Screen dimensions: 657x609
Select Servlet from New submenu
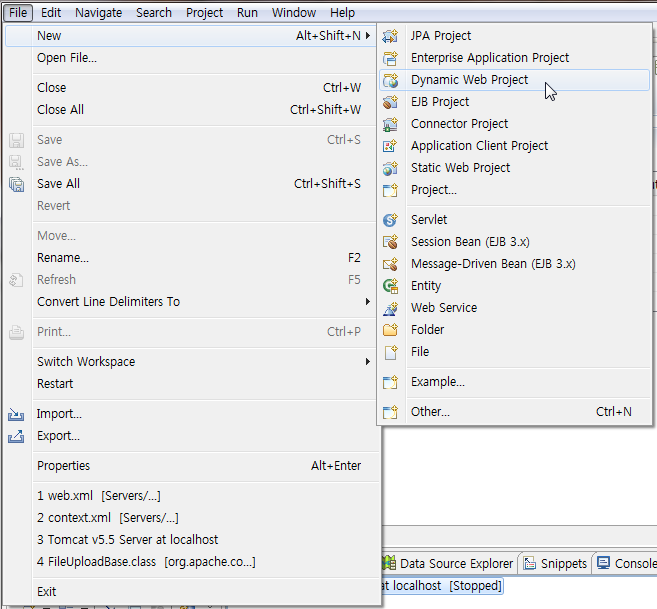[x=514, y=220]
